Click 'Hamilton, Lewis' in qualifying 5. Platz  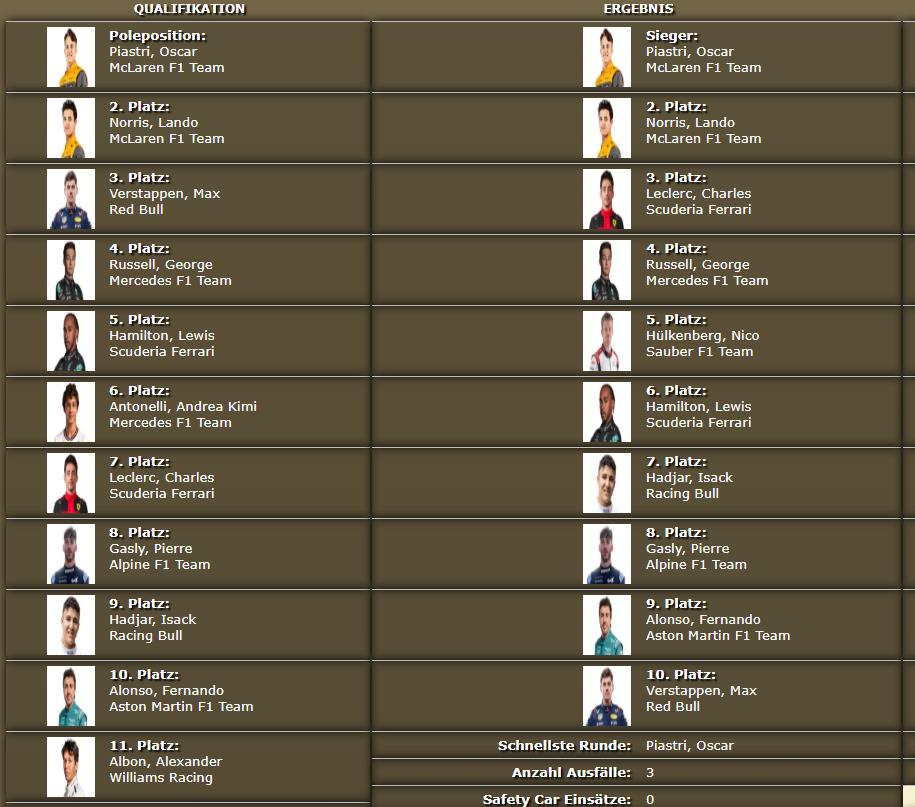point(162,336)
